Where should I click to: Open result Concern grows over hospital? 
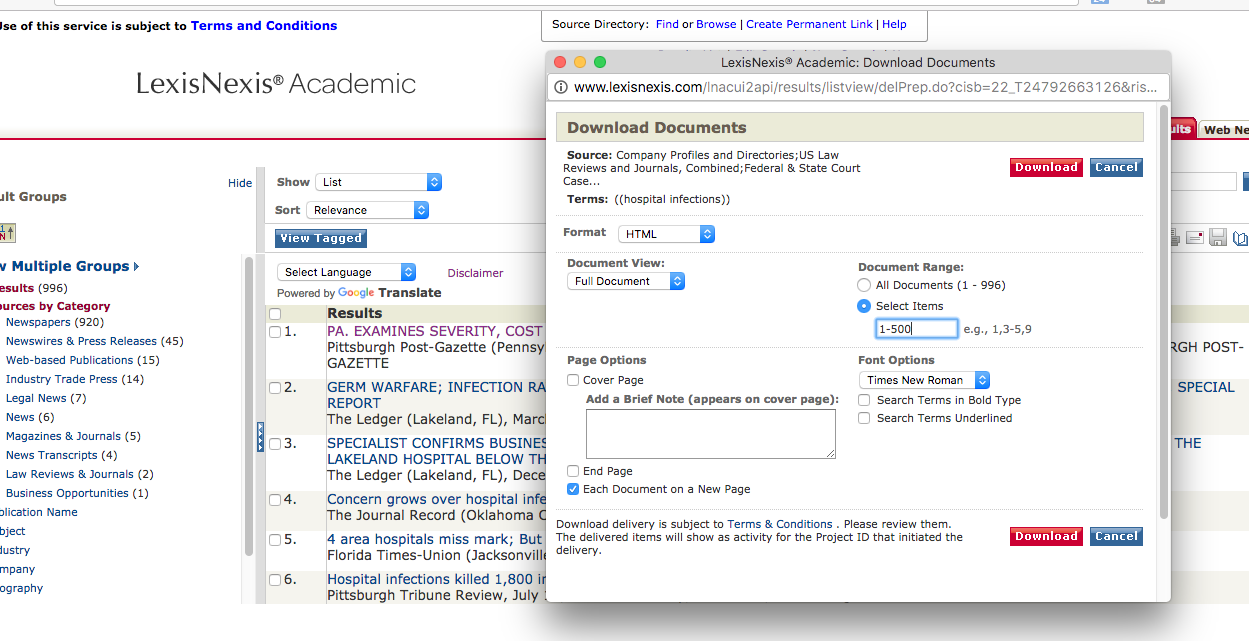tap(437, 499)
